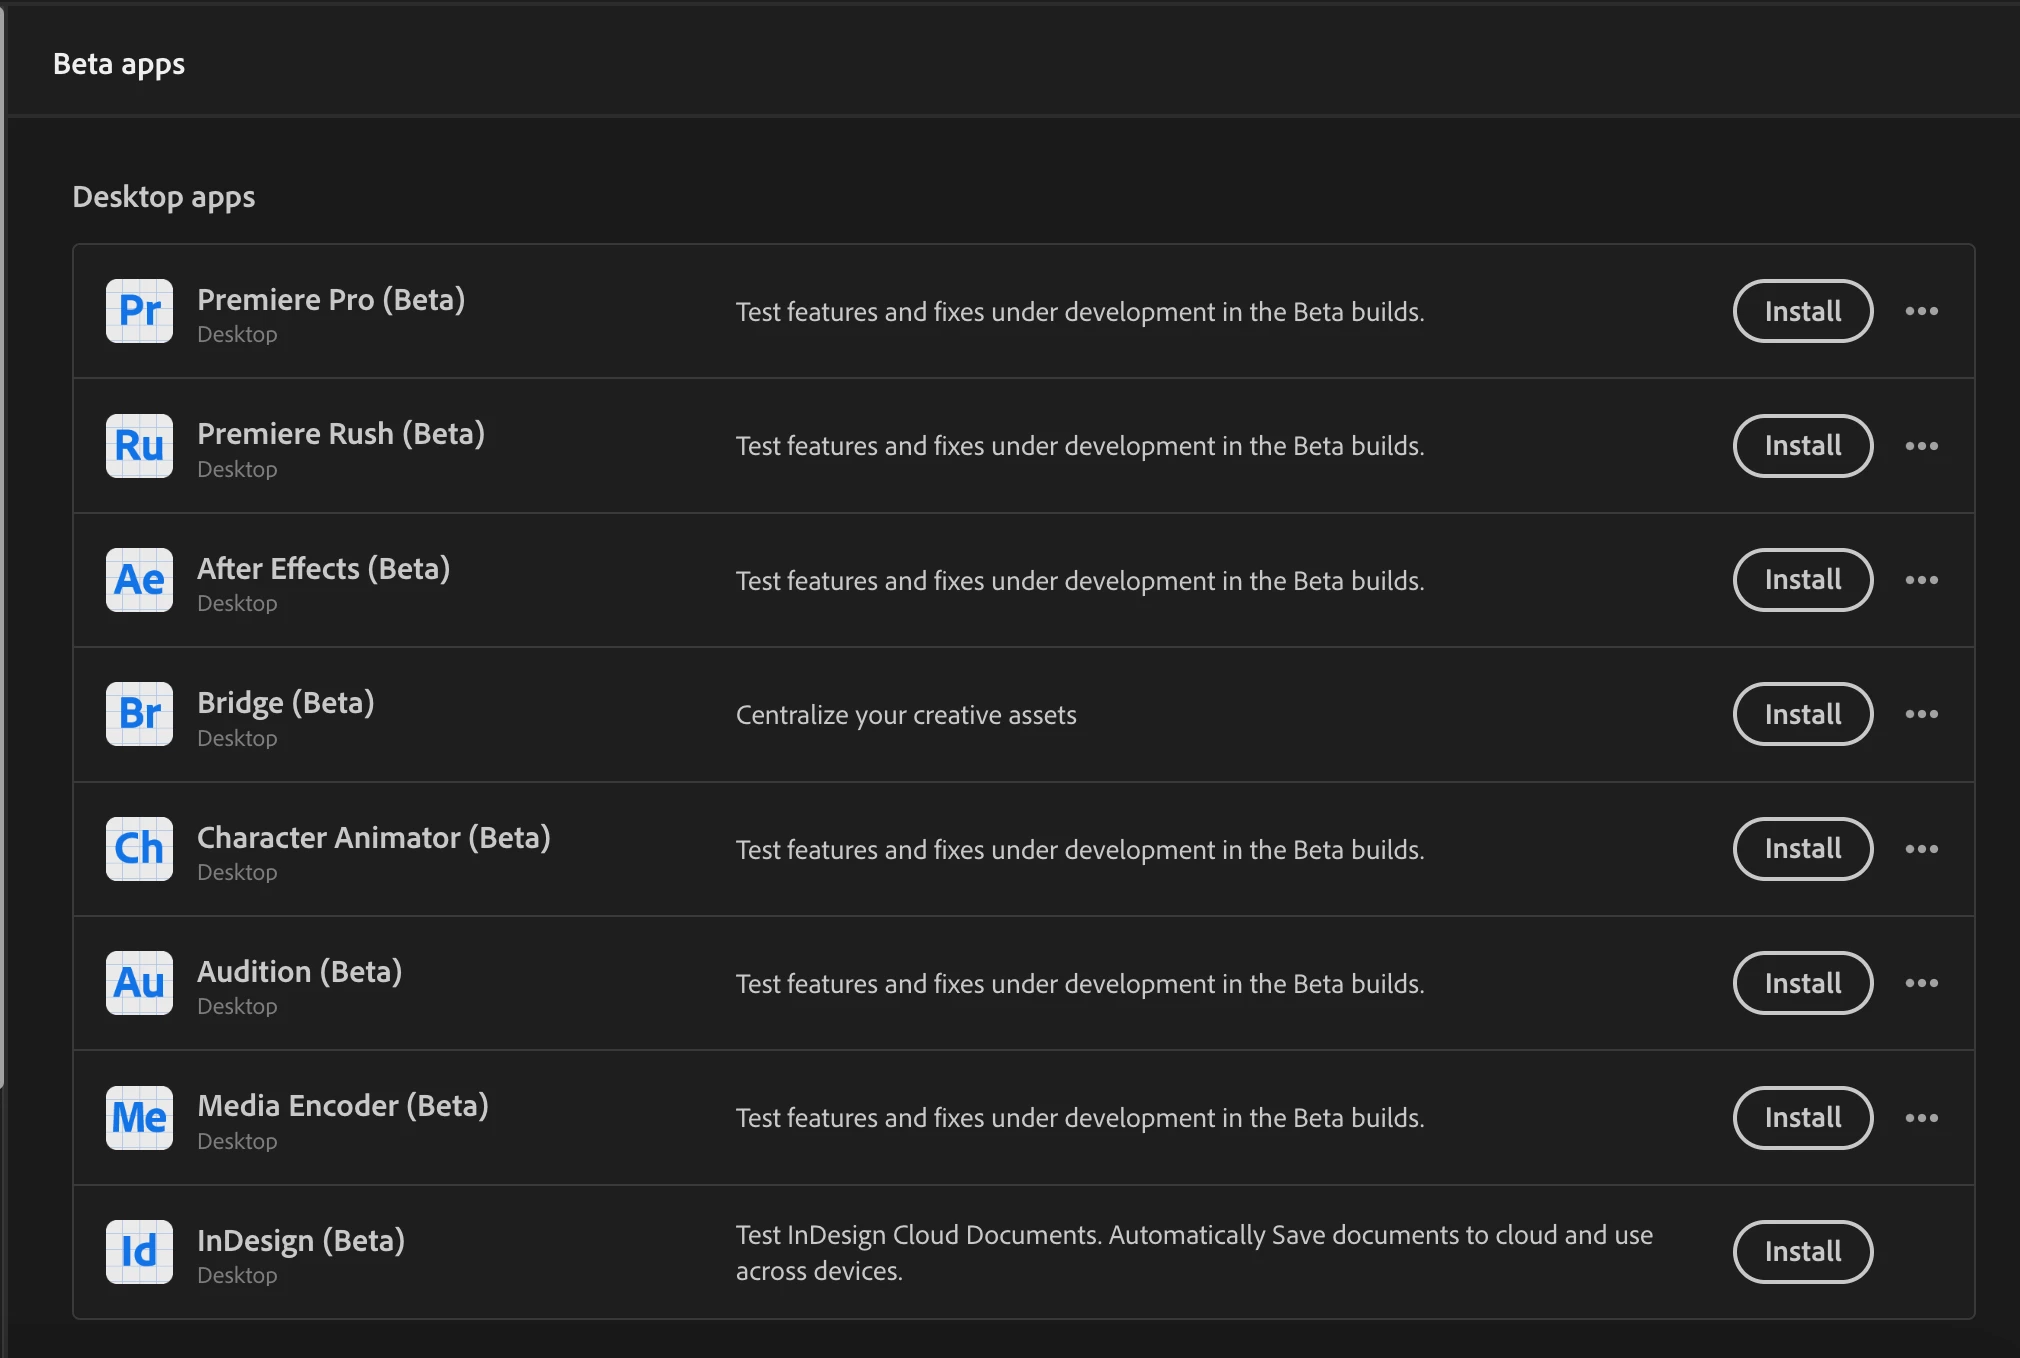This screenshot has width=2020, height=1358.
Task: Open more options menu for Bridge (Beta)
Action: coord(1921,714)
